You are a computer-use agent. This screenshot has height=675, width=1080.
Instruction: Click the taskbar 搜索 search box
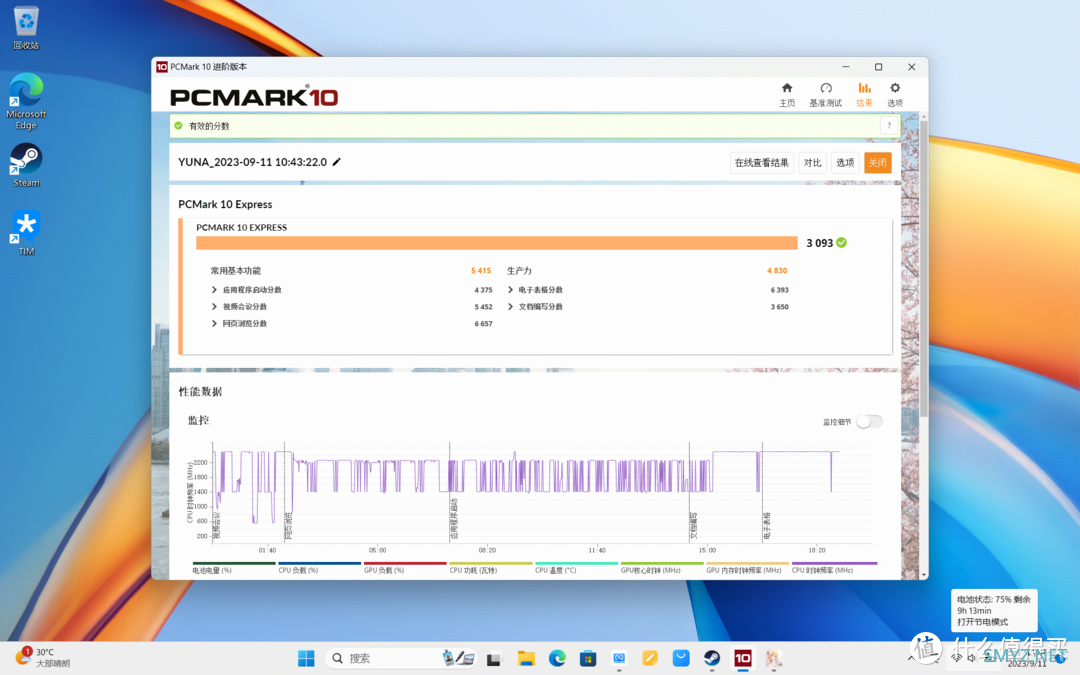pyautogui.click(x=402, y=658)
